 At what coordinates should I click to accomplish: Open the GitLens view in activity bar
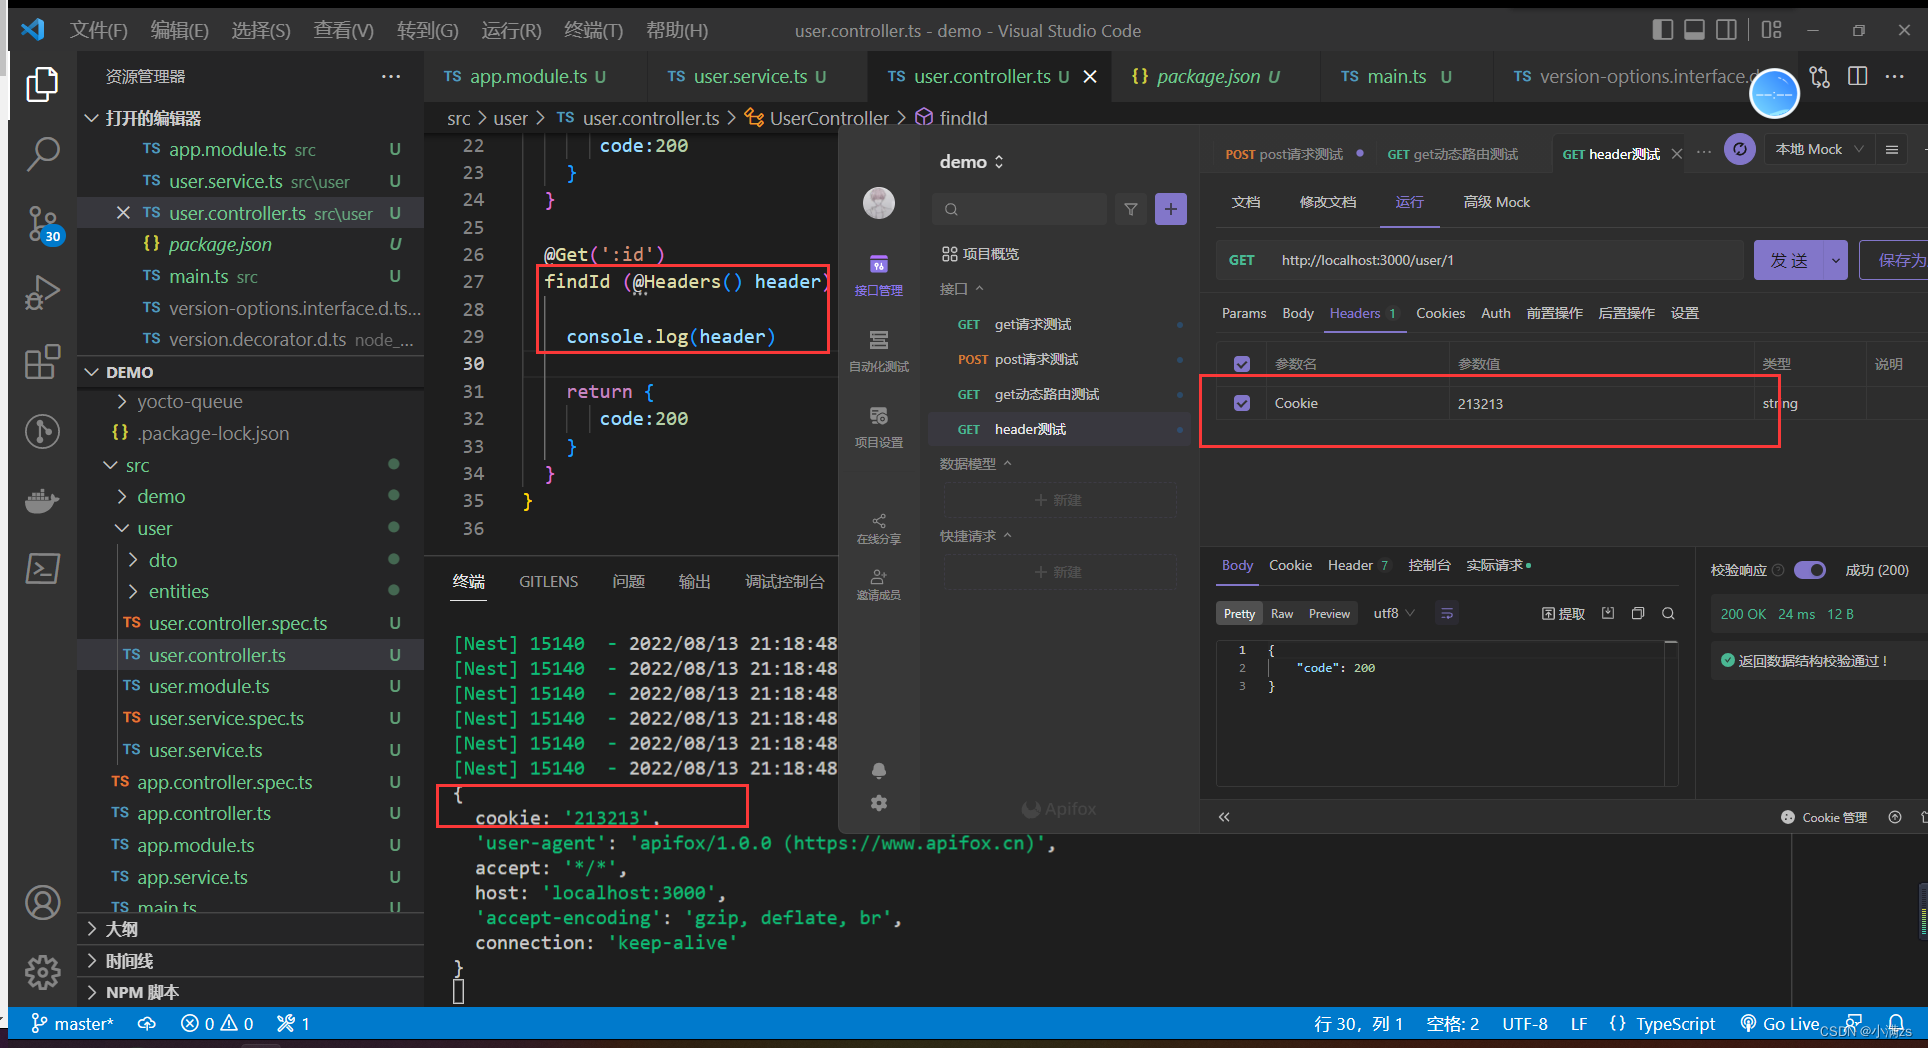click(42, 432)
